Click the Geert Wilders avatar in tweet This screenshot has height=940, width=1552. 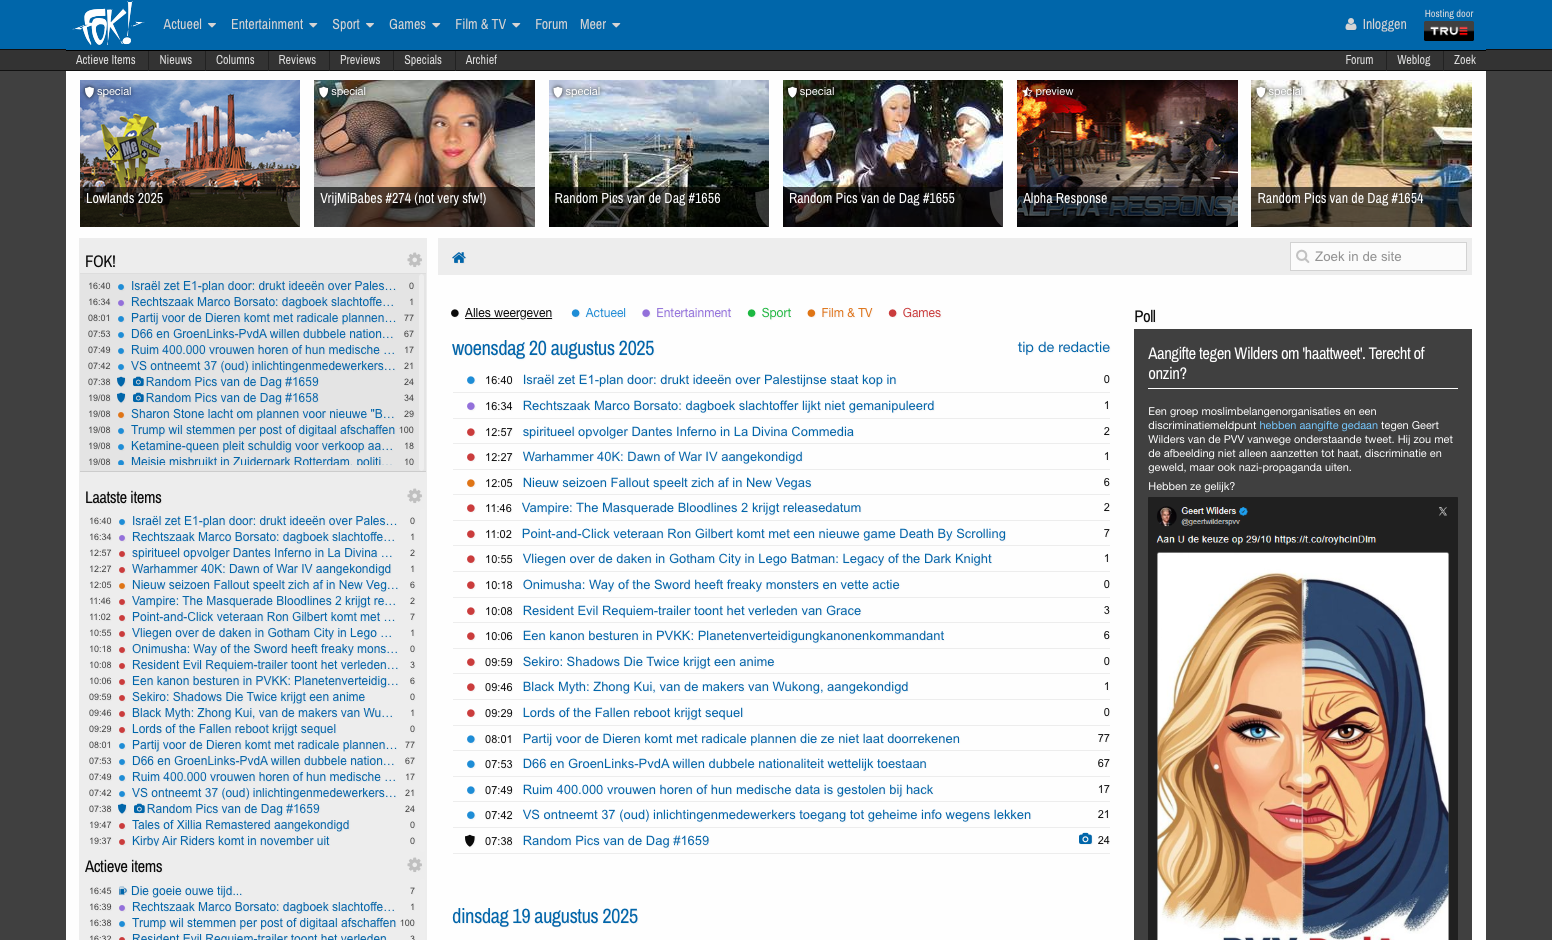click(1165, 516)
